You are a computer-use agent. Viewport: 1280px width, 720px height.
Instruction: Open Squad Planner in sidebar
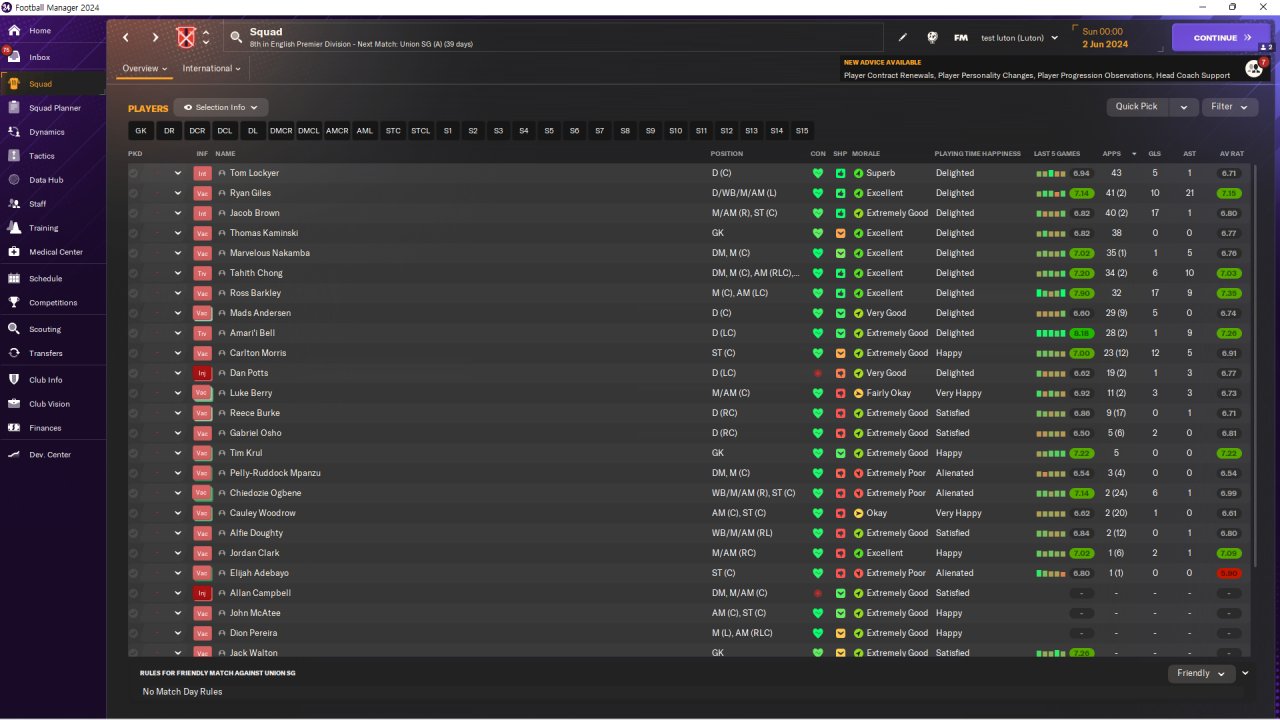pos(53,108)
